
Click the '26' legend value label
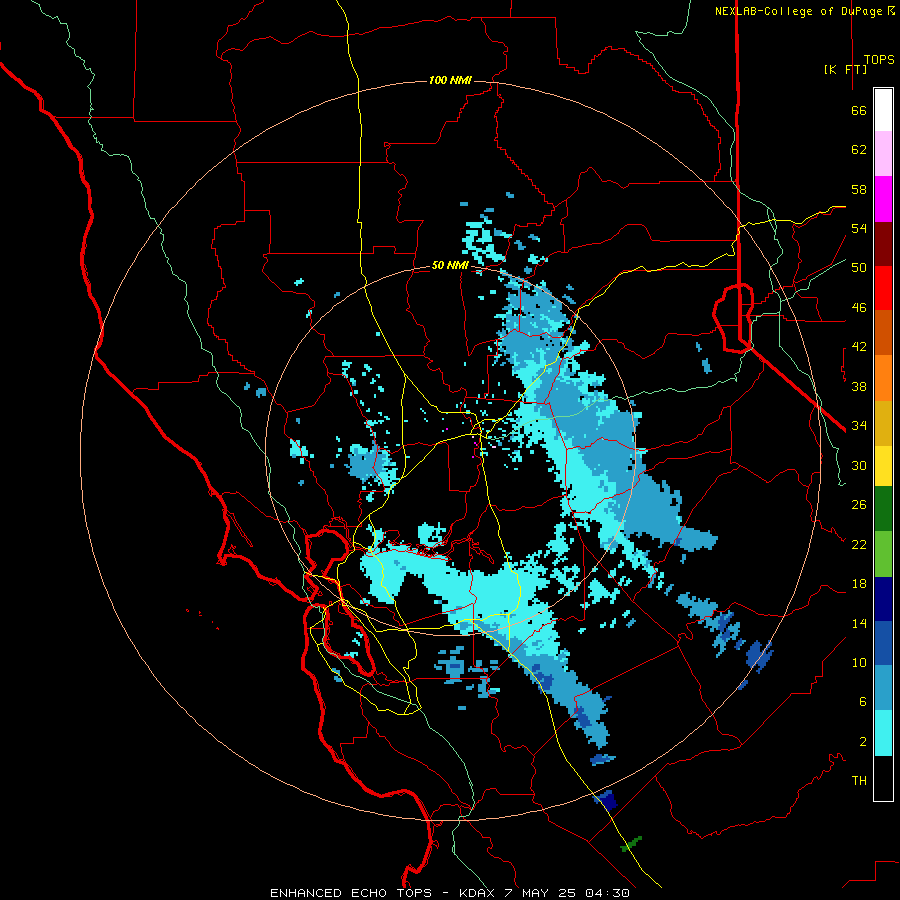(x=858, y=505)
